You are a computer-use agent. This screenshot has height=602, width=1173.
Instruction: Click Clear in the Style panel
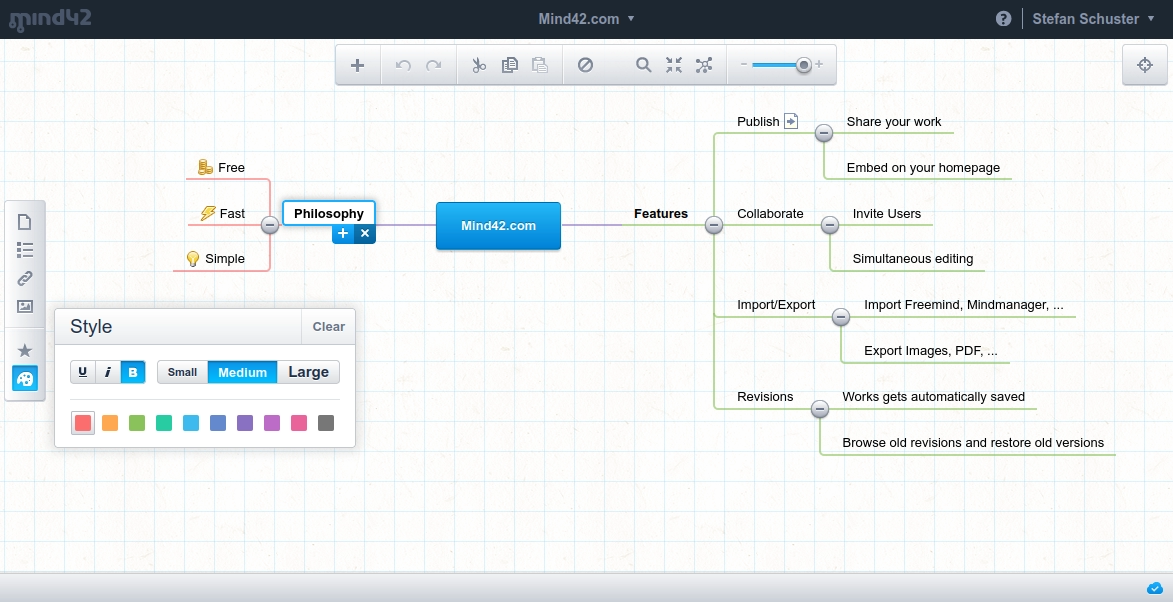(328, 326)
